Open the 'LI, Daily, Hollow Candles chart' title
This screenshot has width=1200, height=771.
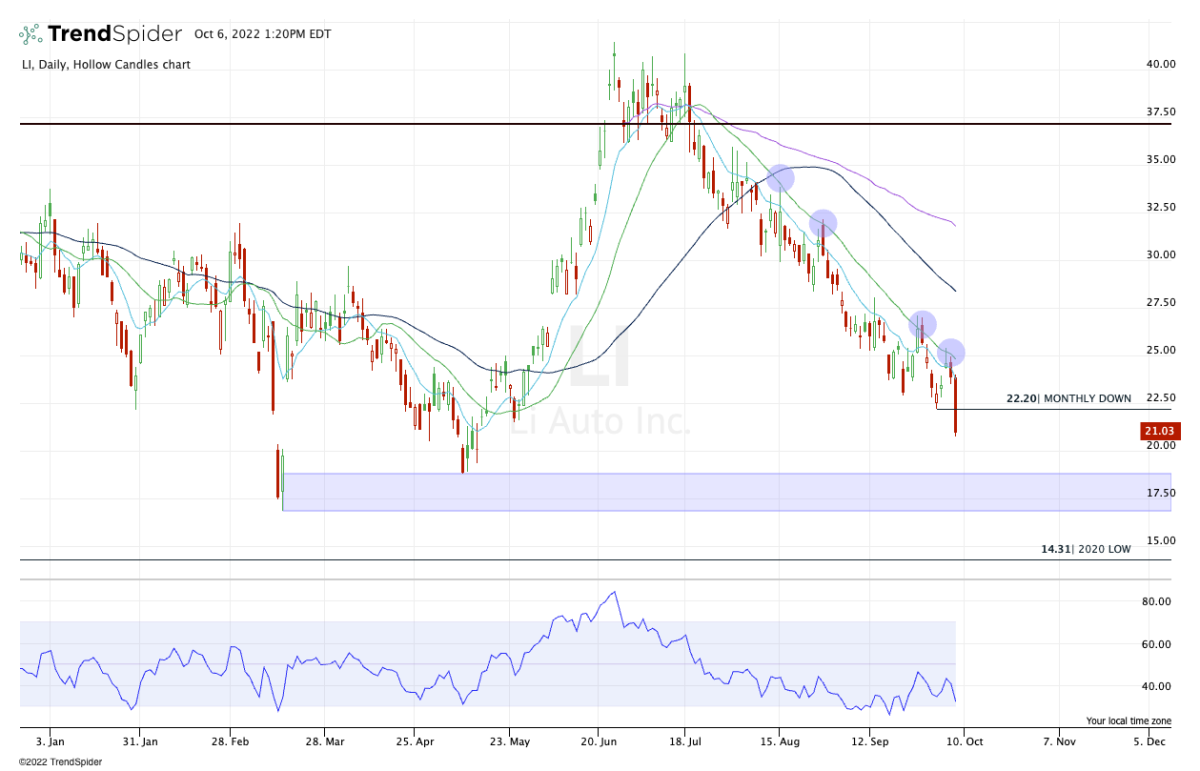pyautogui.click(x=105, y=65)
